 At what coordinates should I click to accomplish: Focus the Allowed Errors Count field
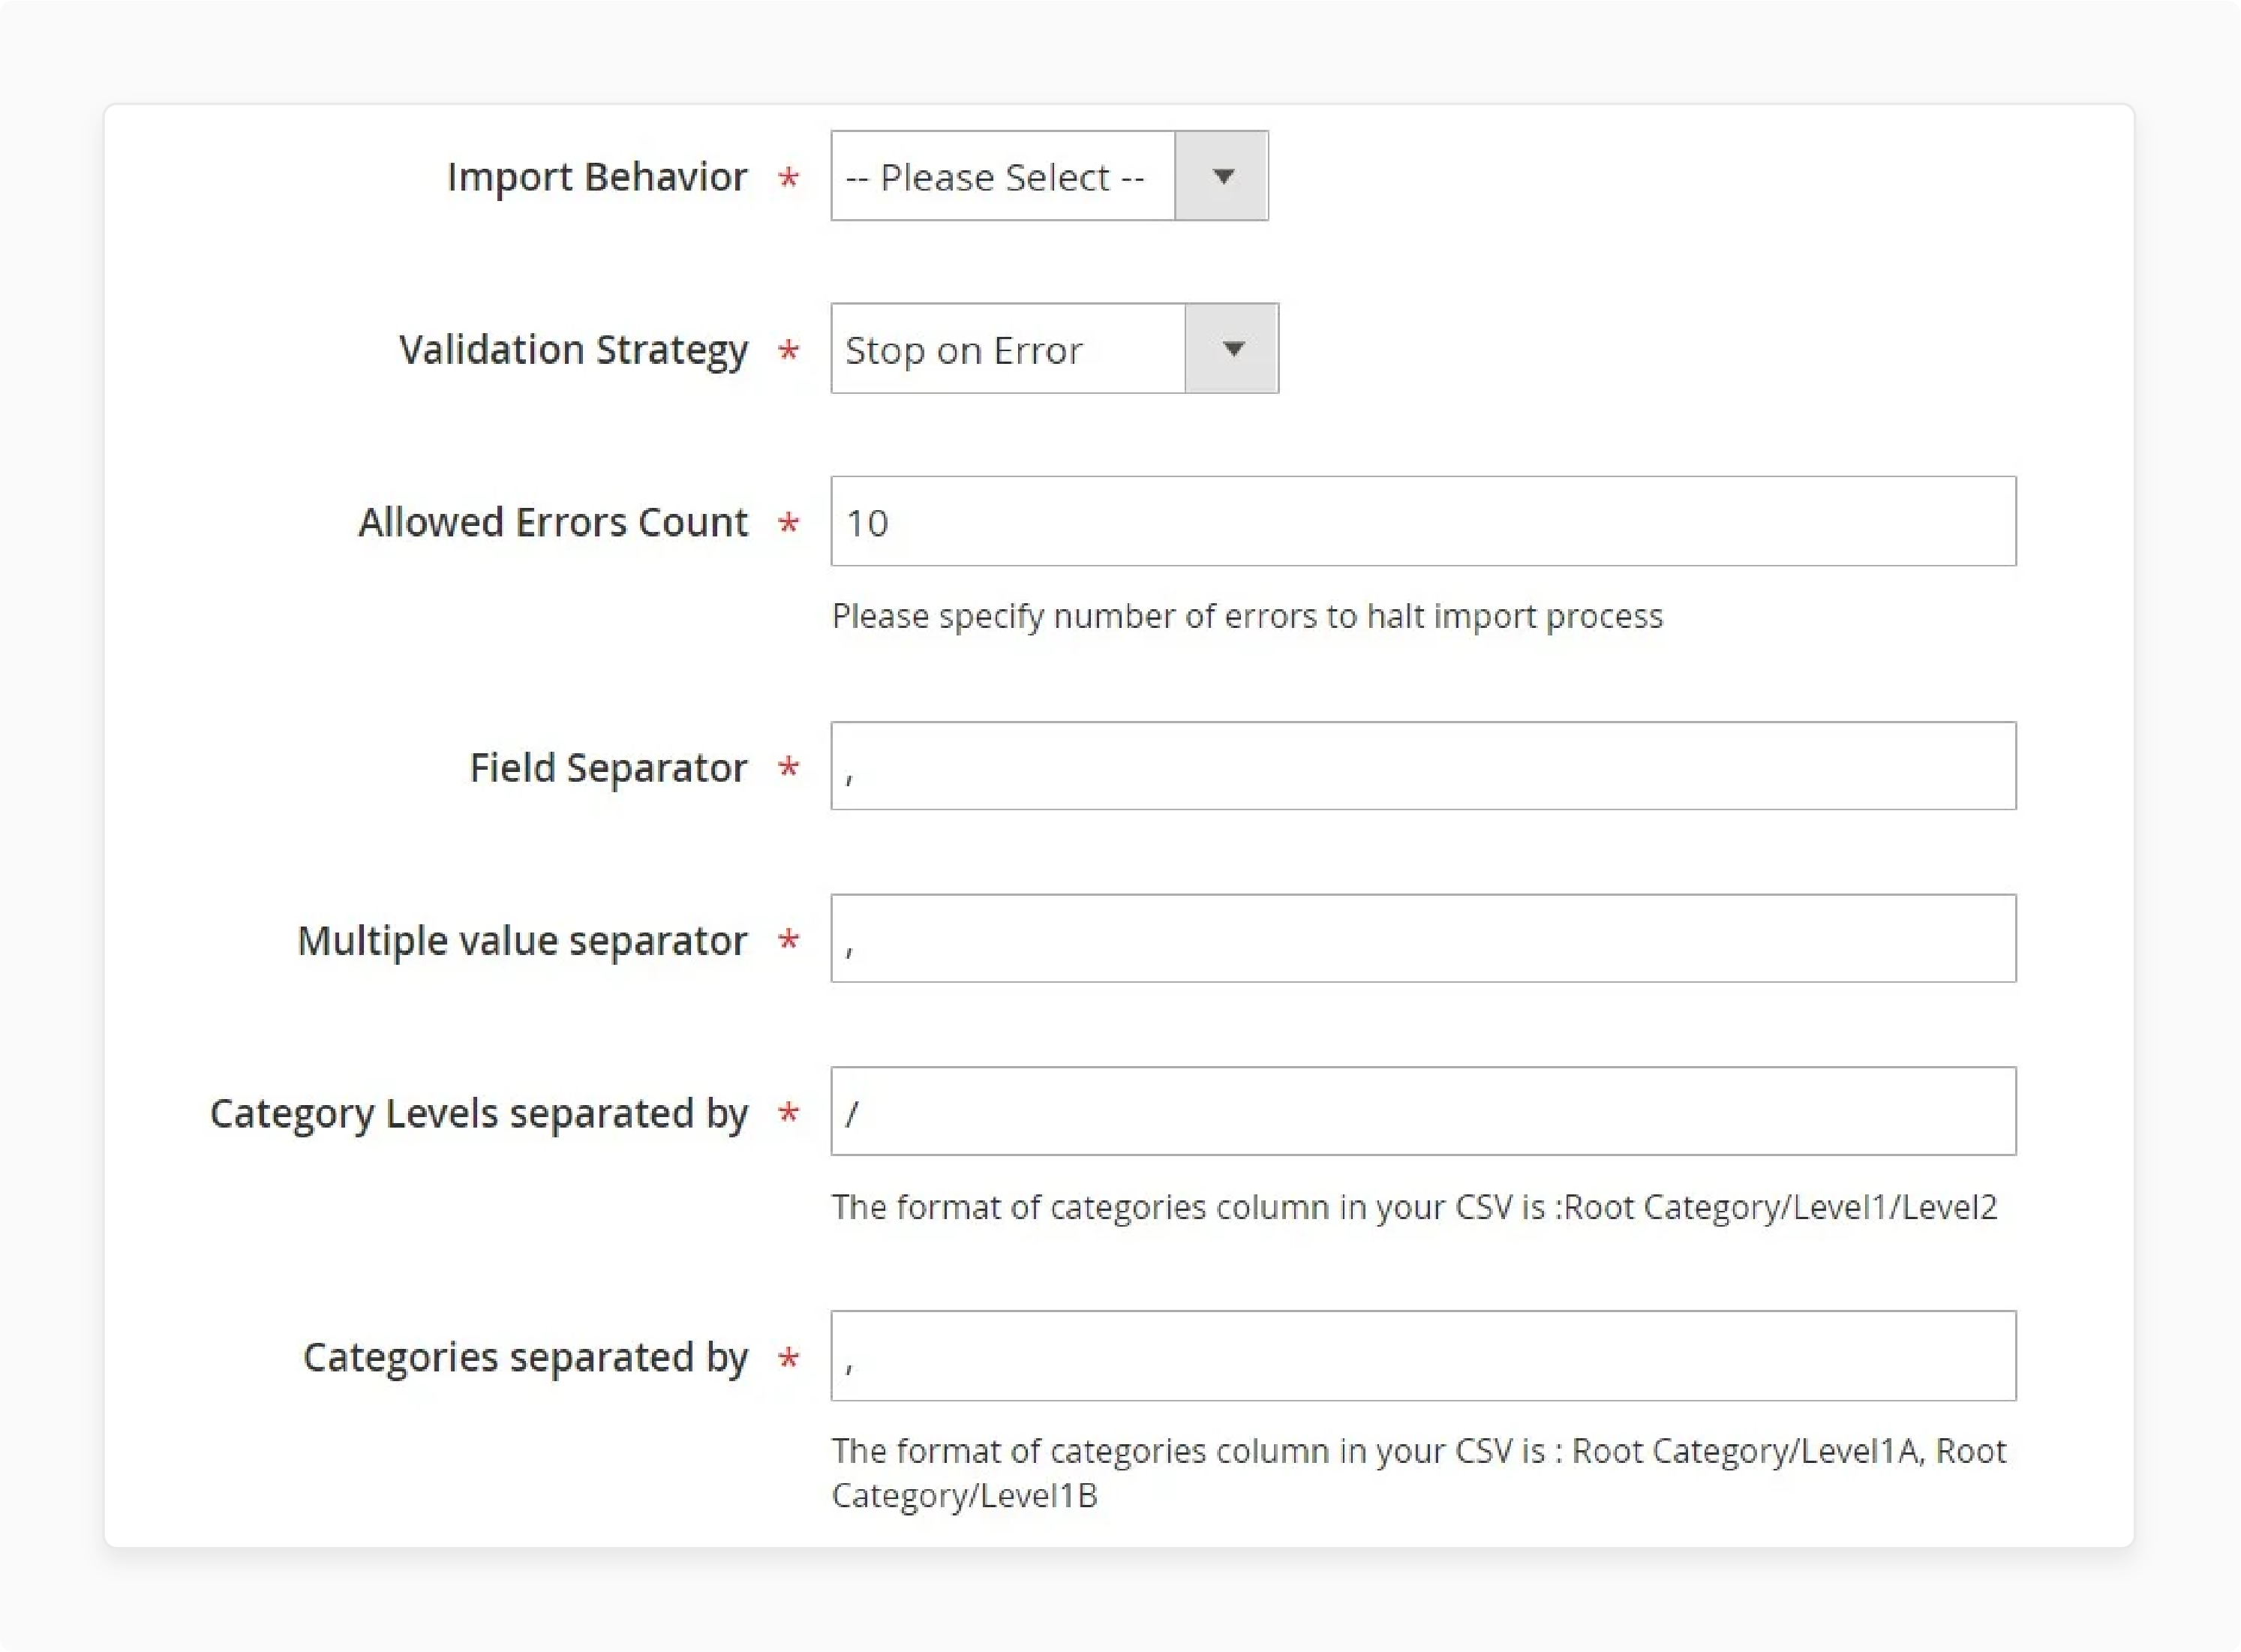pos(1423,521)
